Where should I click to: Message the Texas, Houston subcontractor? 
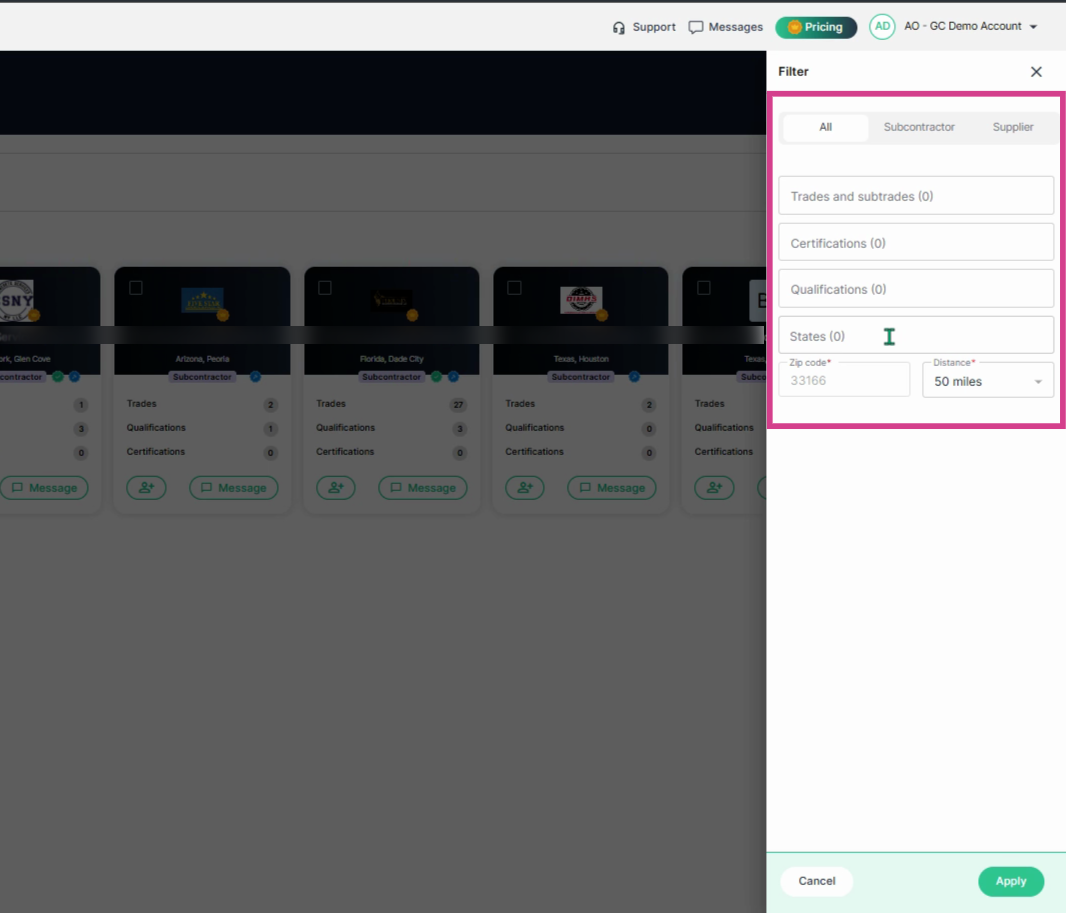click(612, 487)
